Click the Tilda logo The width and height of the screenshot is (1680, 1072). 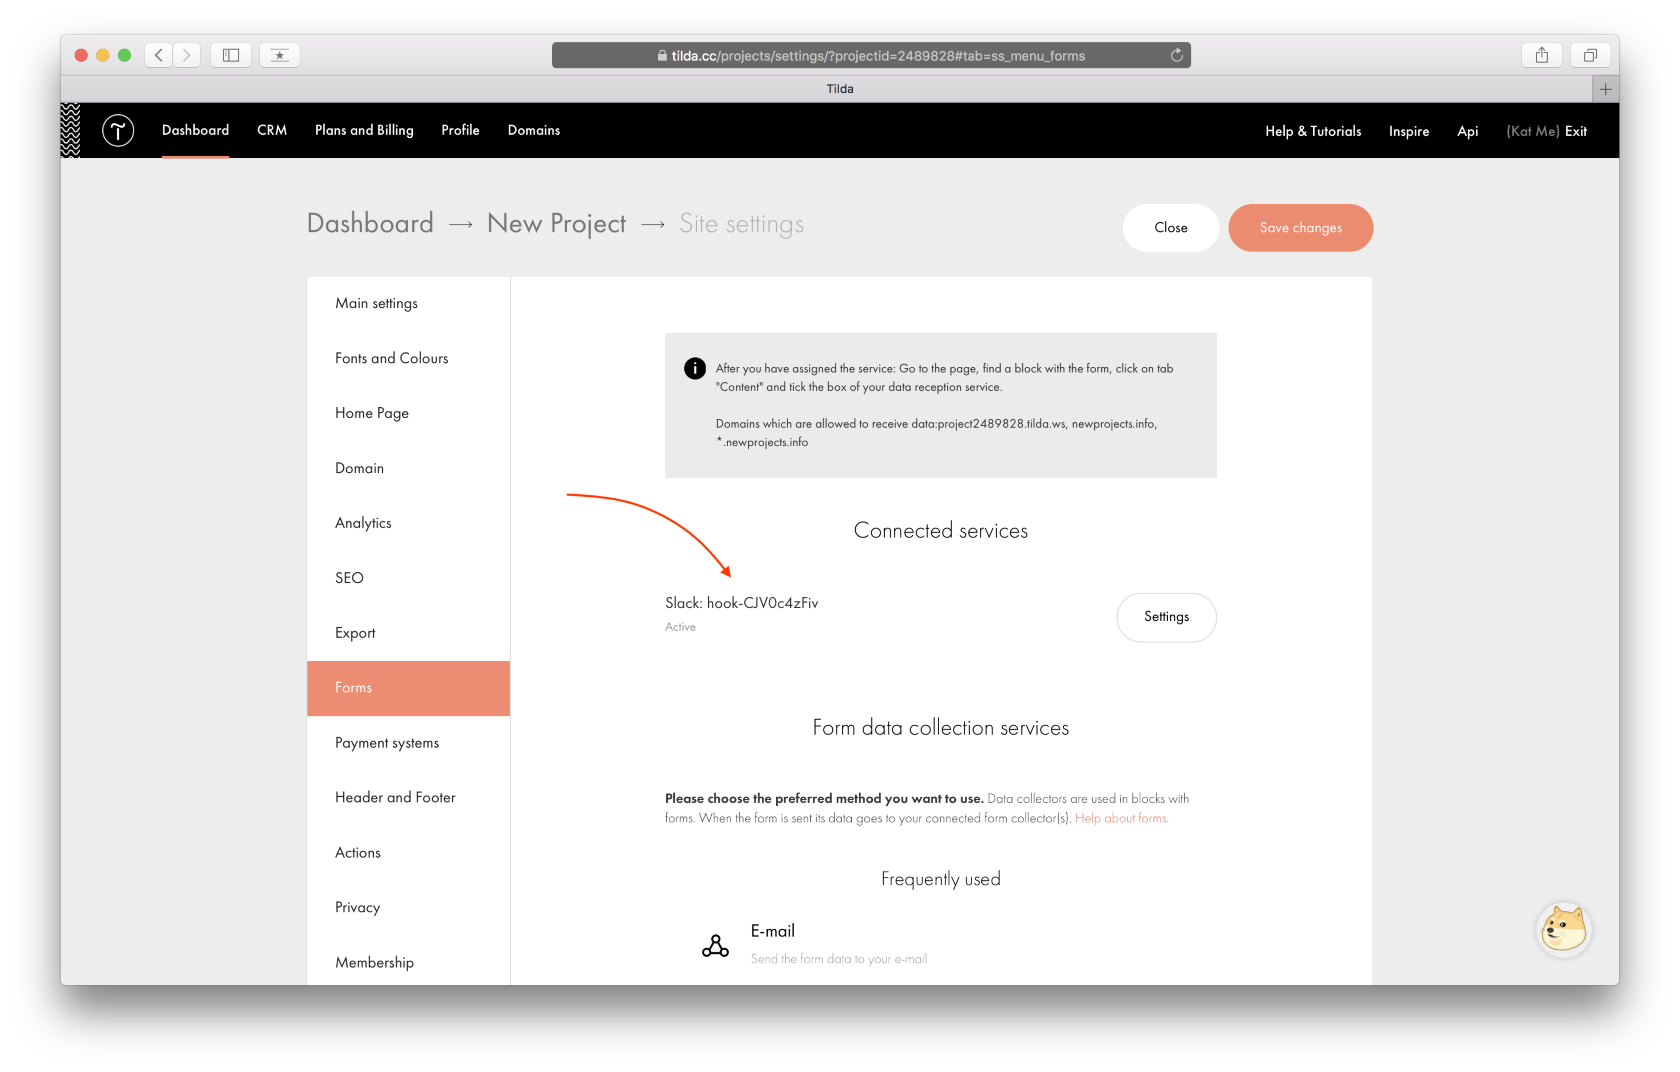pos(118,130)
